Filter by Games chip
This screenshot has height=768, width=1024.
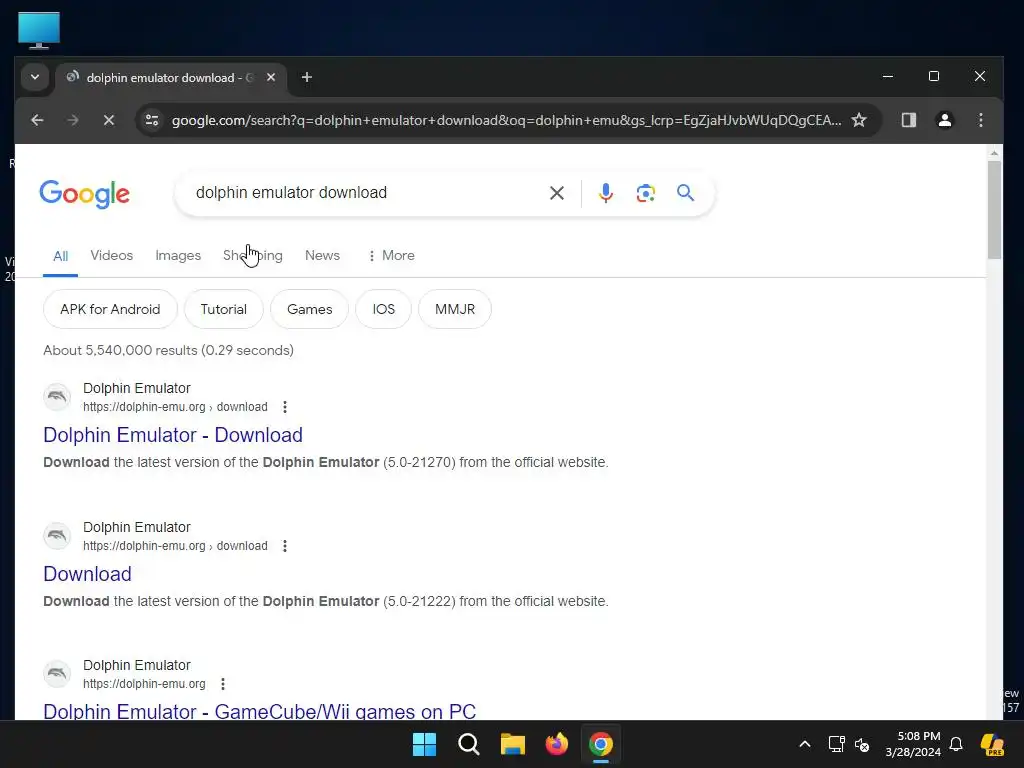[310, 309]
